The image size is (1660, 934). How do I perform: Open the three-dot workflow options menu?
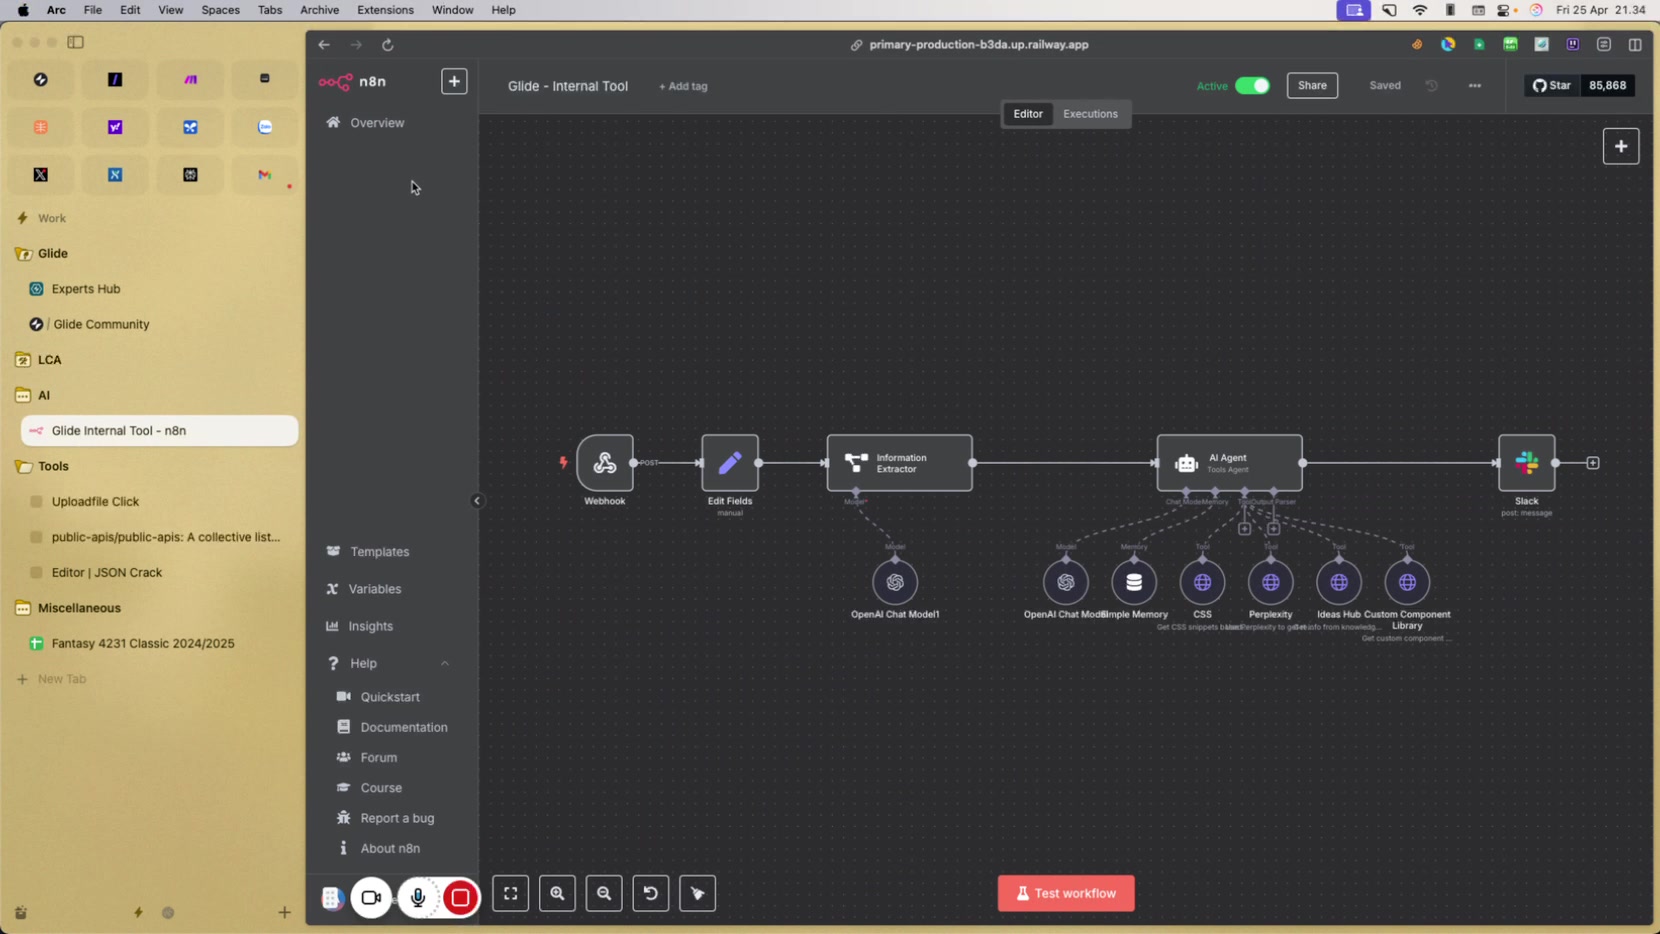1474,86
